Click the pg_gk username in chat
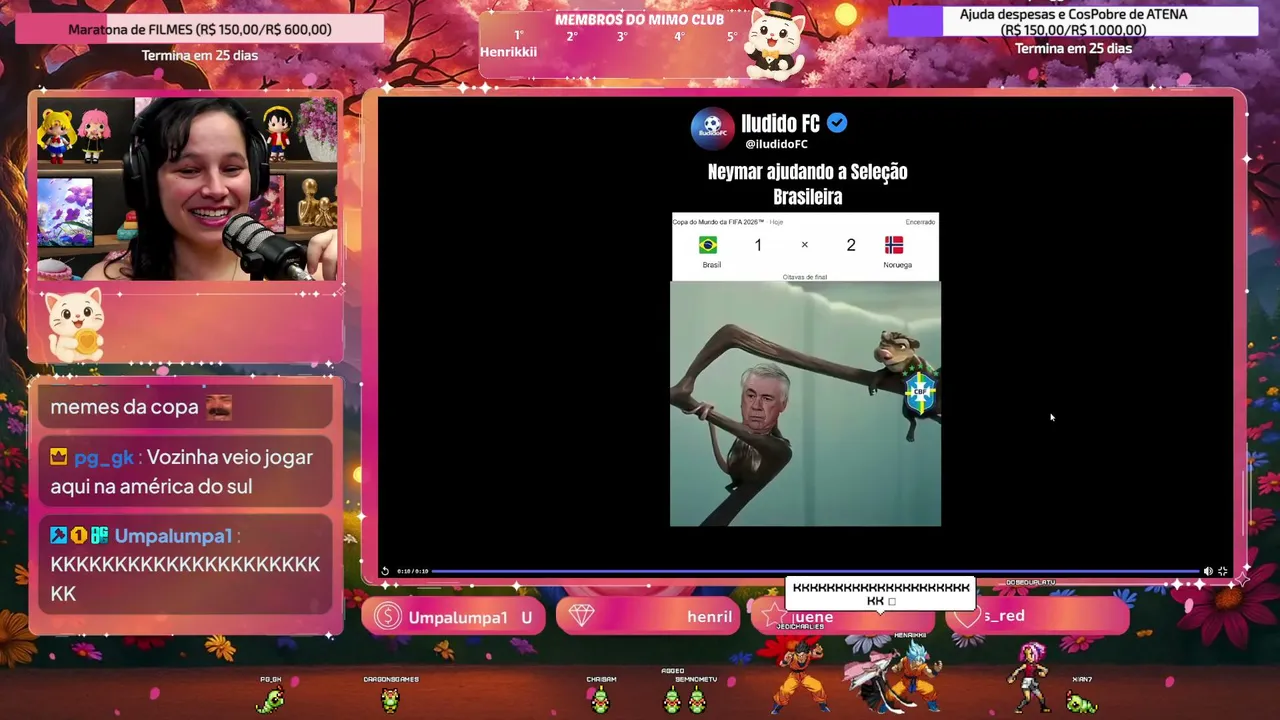 point(104,457)
